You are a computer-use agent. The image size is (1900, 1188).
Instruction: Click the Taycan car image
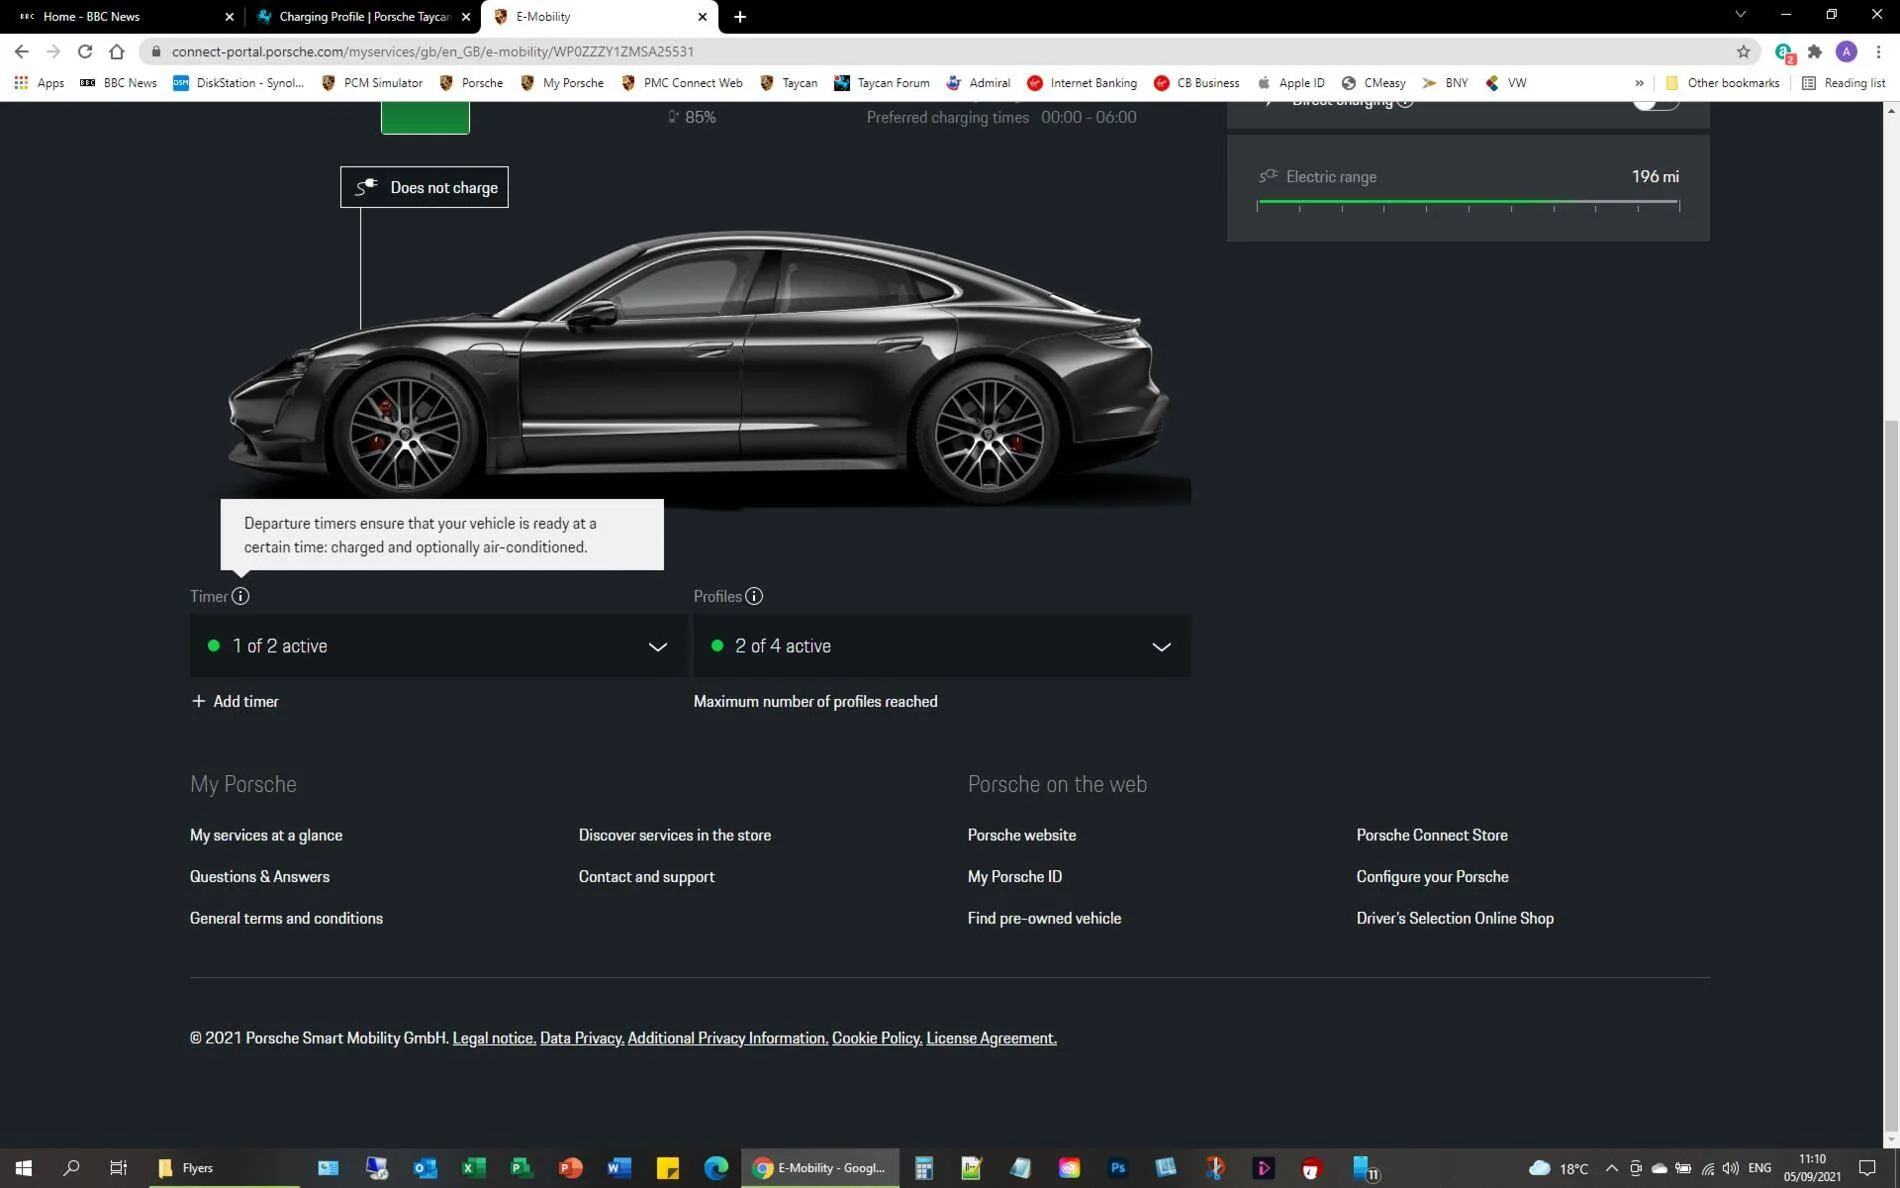[700, 370]
